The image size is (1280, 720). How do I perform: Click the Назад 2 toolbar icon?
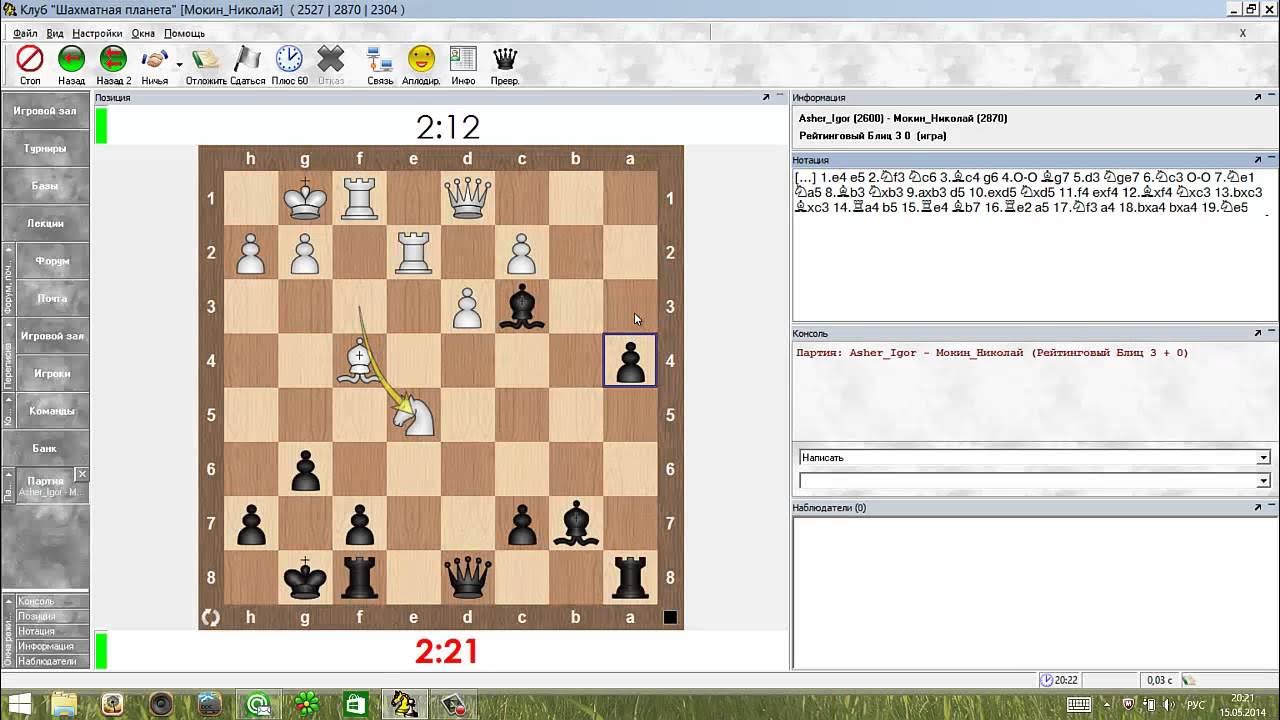point(113,60)
